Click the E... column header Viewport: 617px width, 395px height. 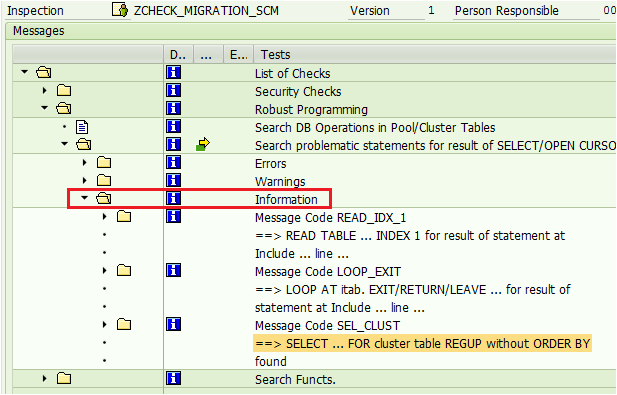coord(238,54)
